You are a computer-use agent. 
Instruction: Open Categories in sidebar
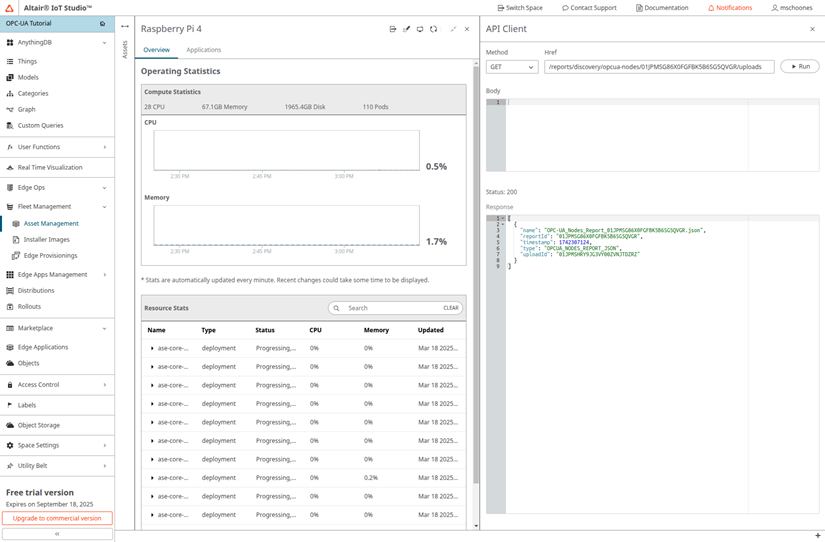(x=33, y=94)
